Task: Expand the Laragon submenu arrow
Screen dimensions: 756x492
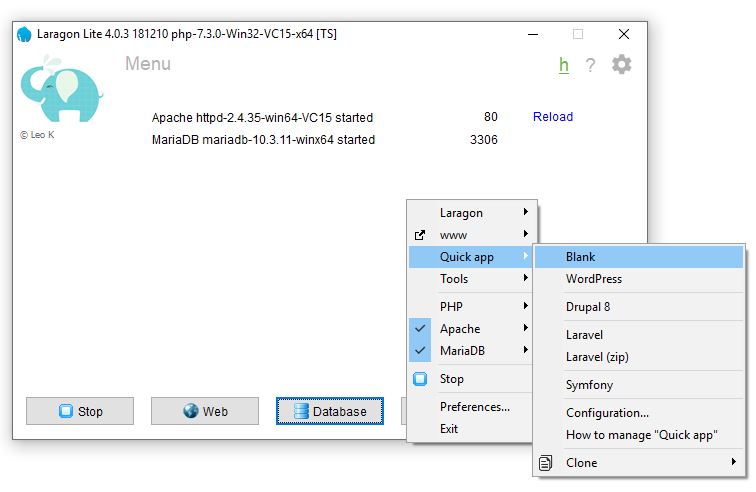Action: click(526, 212)
